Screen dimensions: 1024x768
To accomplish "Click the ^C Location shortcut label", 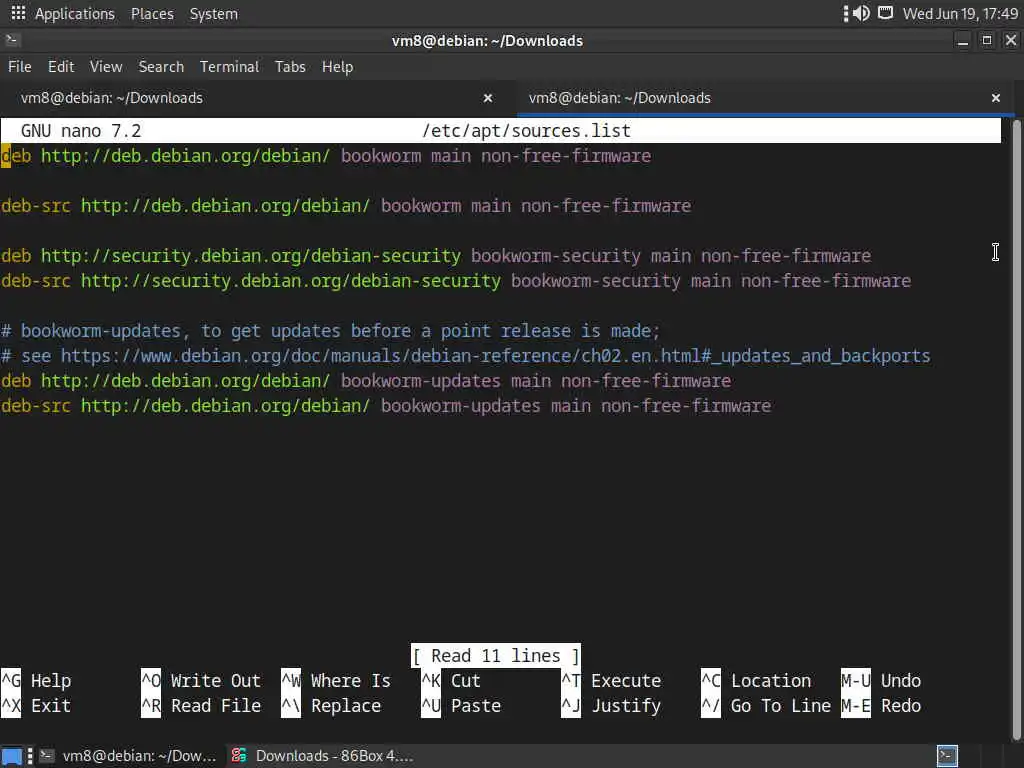I will tap(756, 680).
